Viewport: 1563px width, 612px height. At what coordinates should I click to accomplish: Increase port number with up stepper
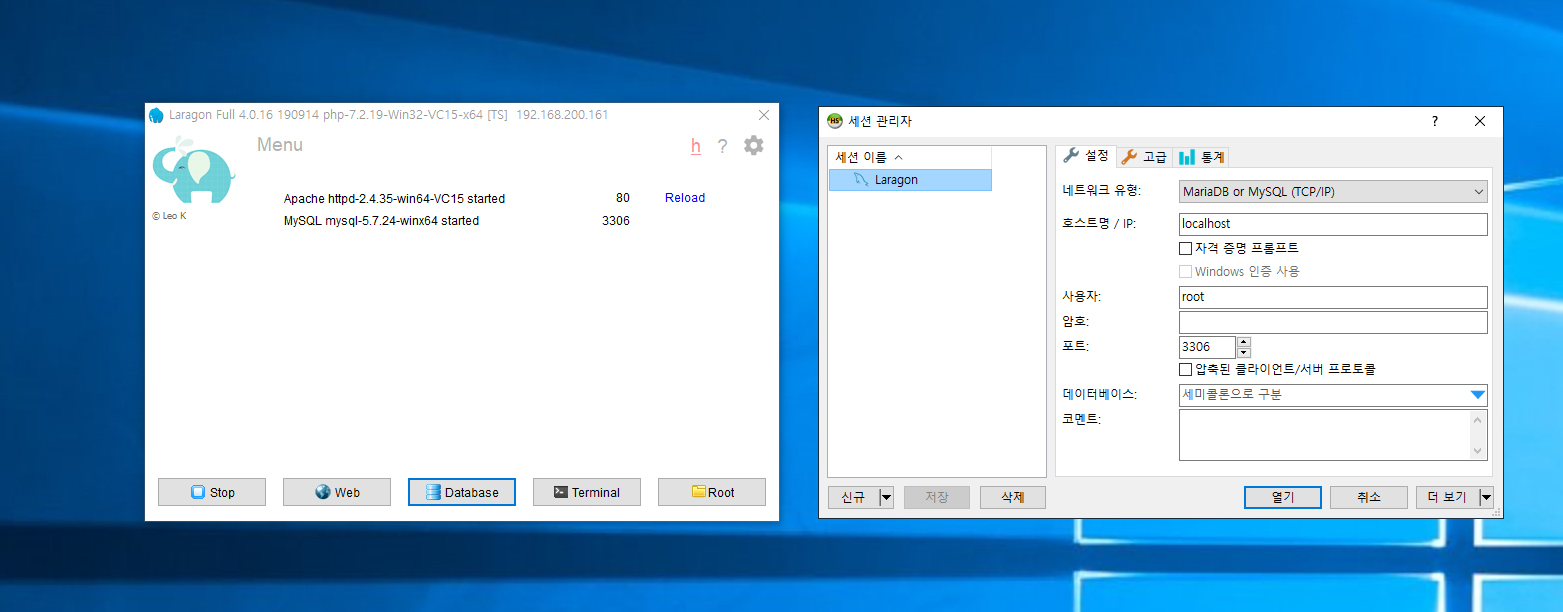point(1244,342)
